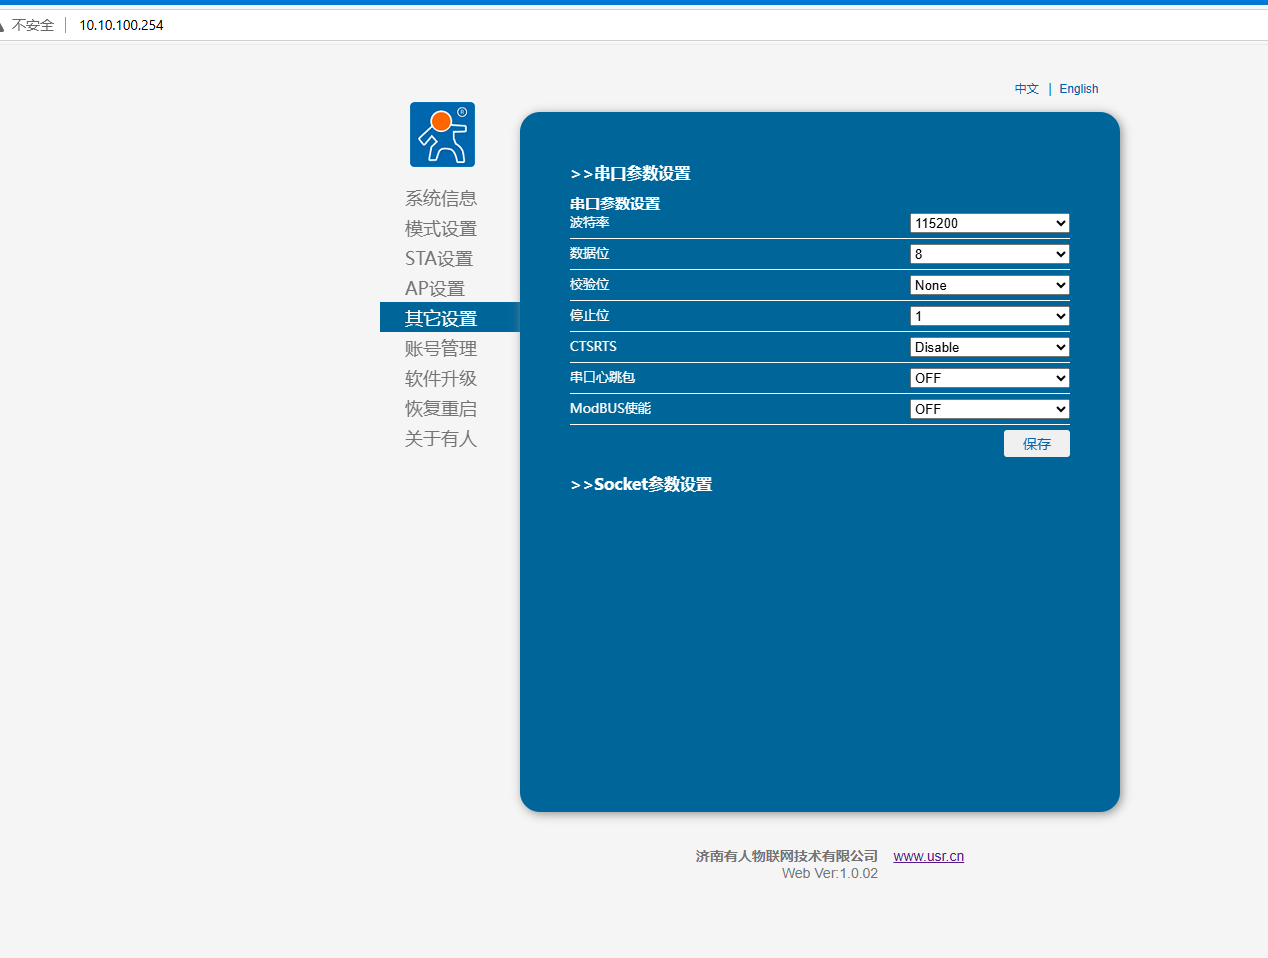Switch language to English
1268x958 pixels.
click(x=1078, y=89)
